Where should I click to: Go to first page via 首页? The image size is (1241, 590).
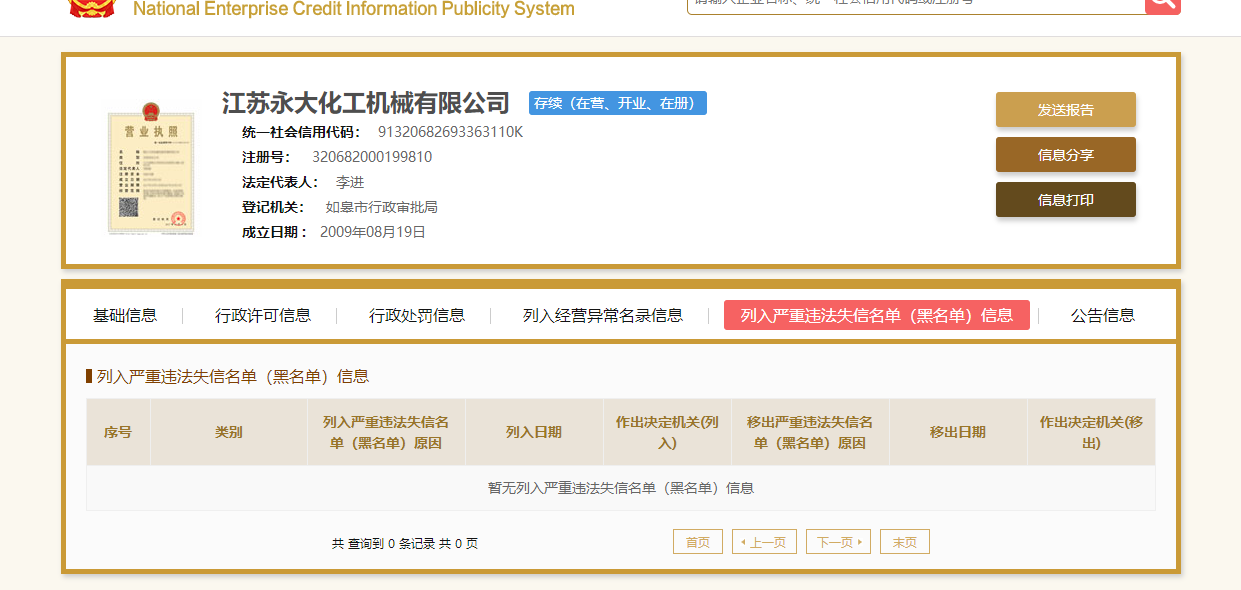[x=698, y=542]
